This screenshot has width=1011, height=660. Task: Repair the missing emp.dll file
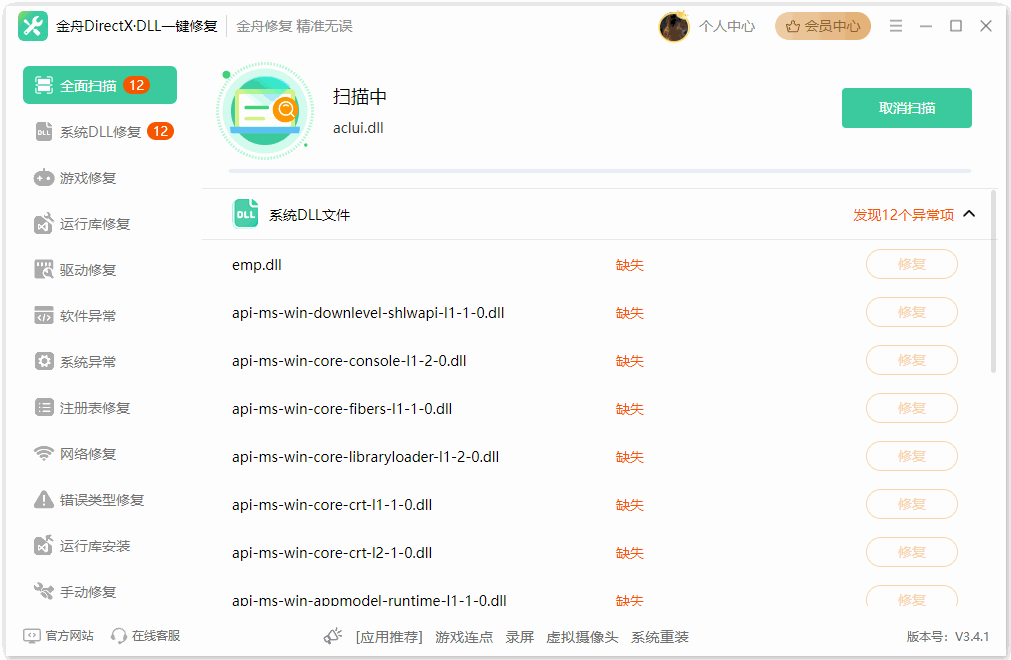911,264
